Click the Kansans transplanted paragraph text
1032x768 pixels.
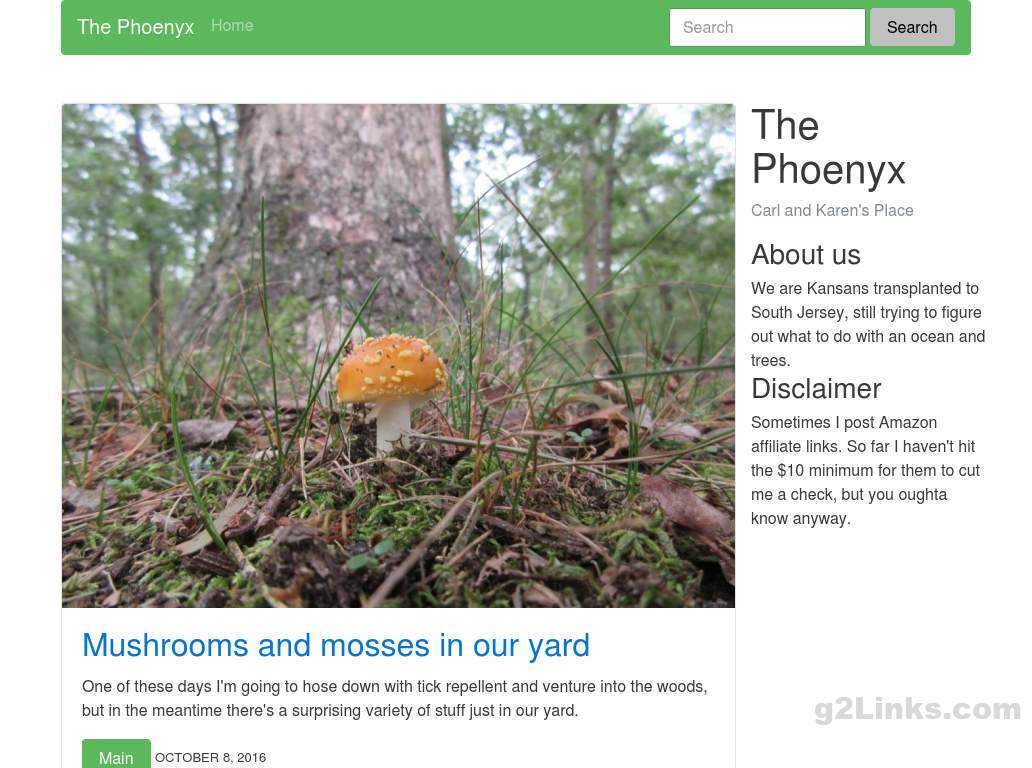867,324
